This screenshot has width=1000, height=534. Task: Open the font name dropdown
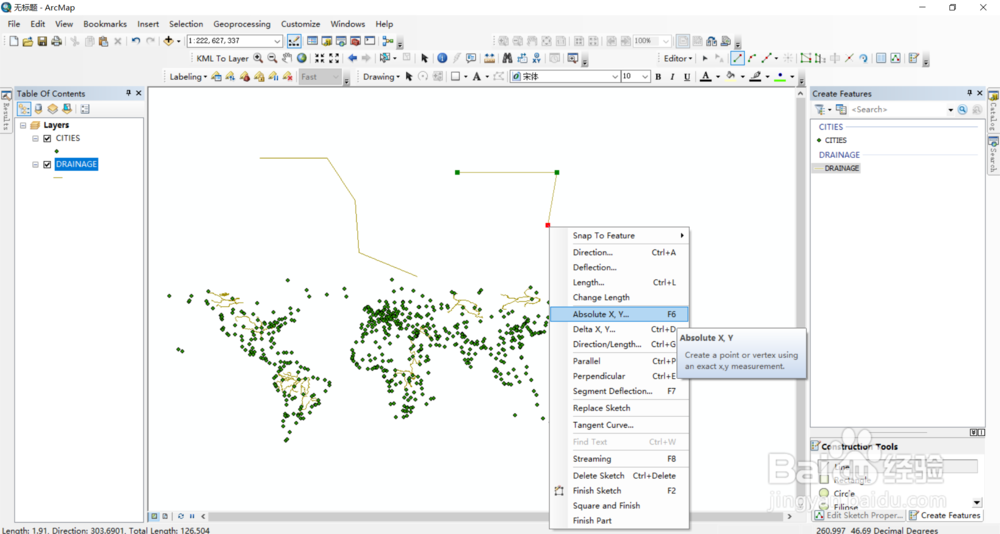tap(615, 77)
